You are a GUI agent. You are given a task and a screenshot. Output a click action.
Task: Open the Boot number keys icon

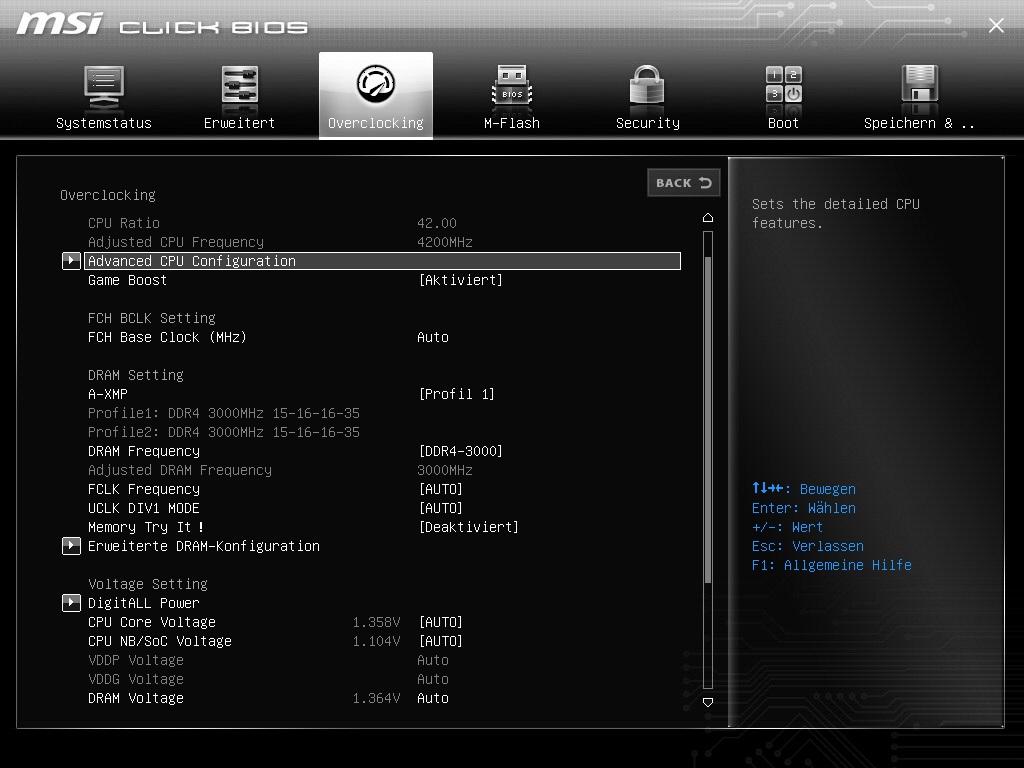click(784, 84)
